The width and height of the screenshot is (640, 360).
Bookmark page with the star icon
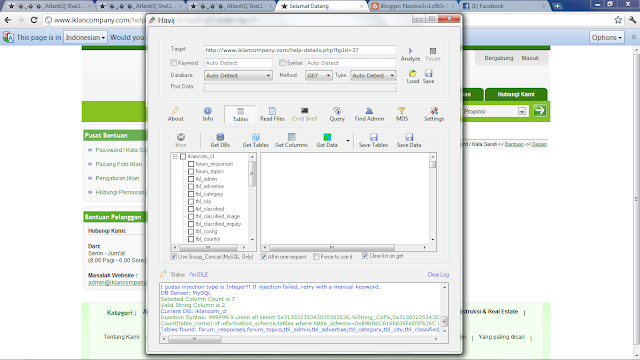tap(618, 20)
